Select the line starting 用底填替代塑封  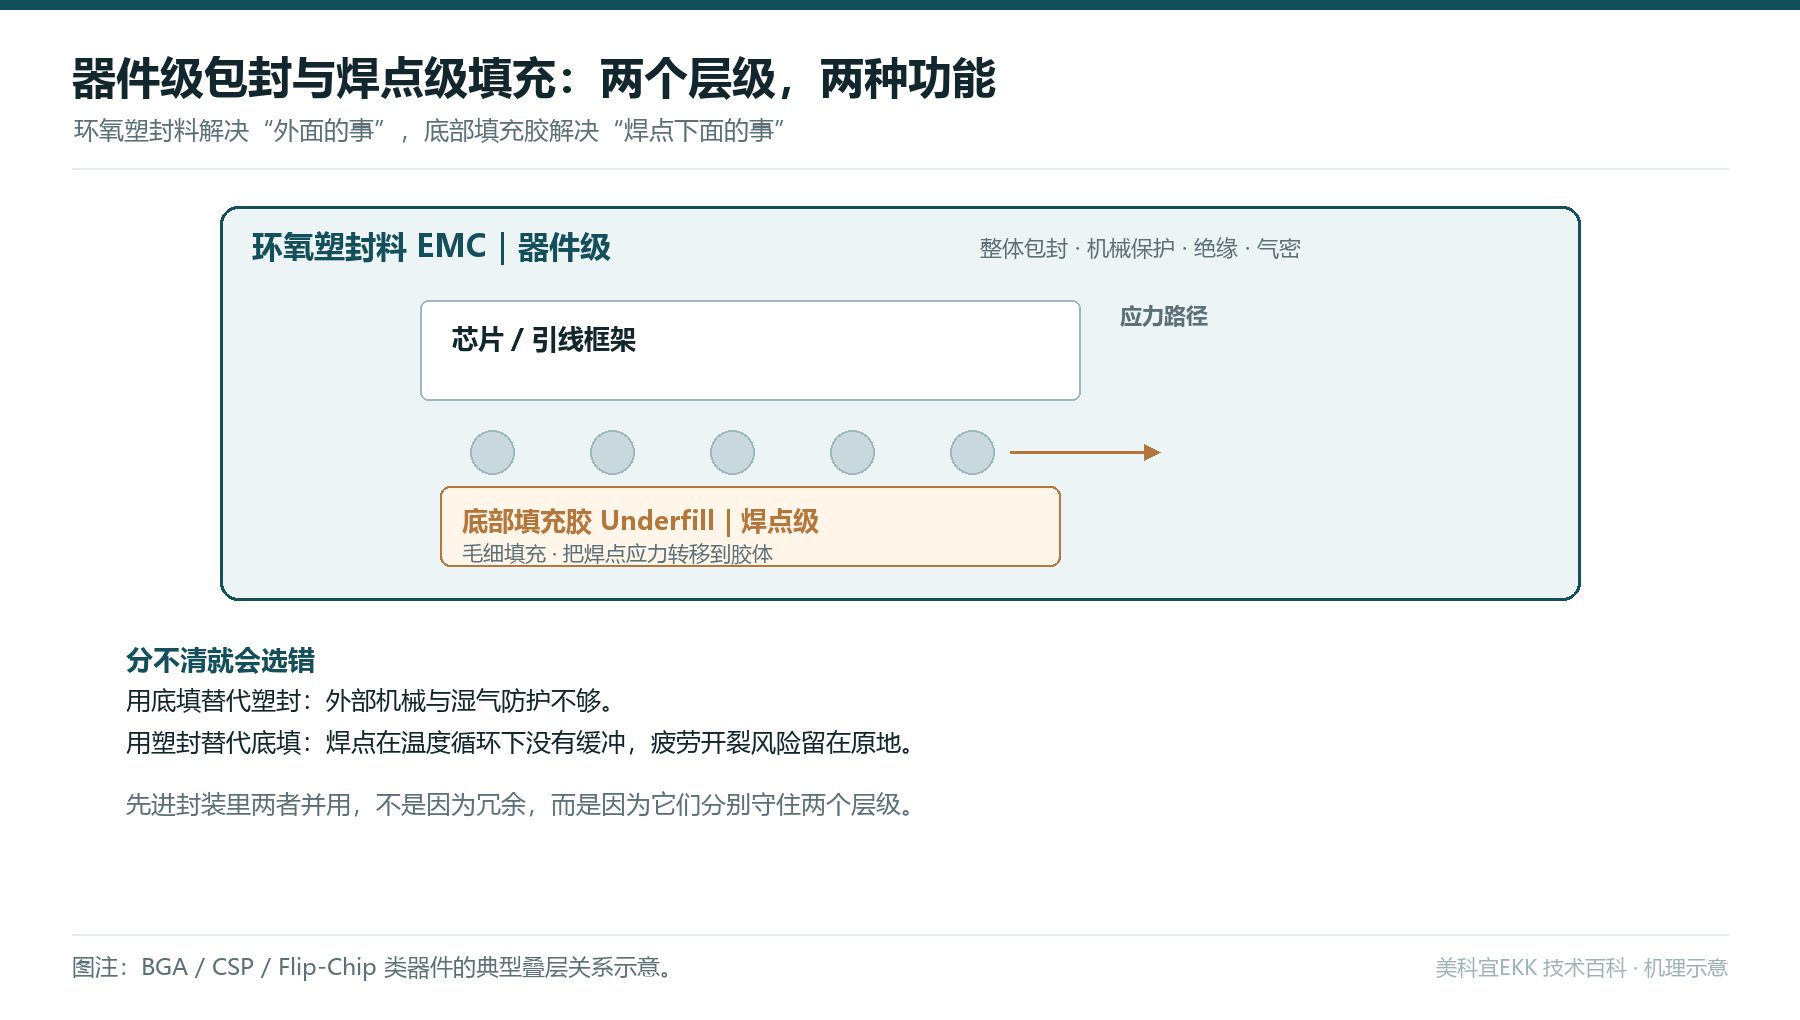click(370, 701)
